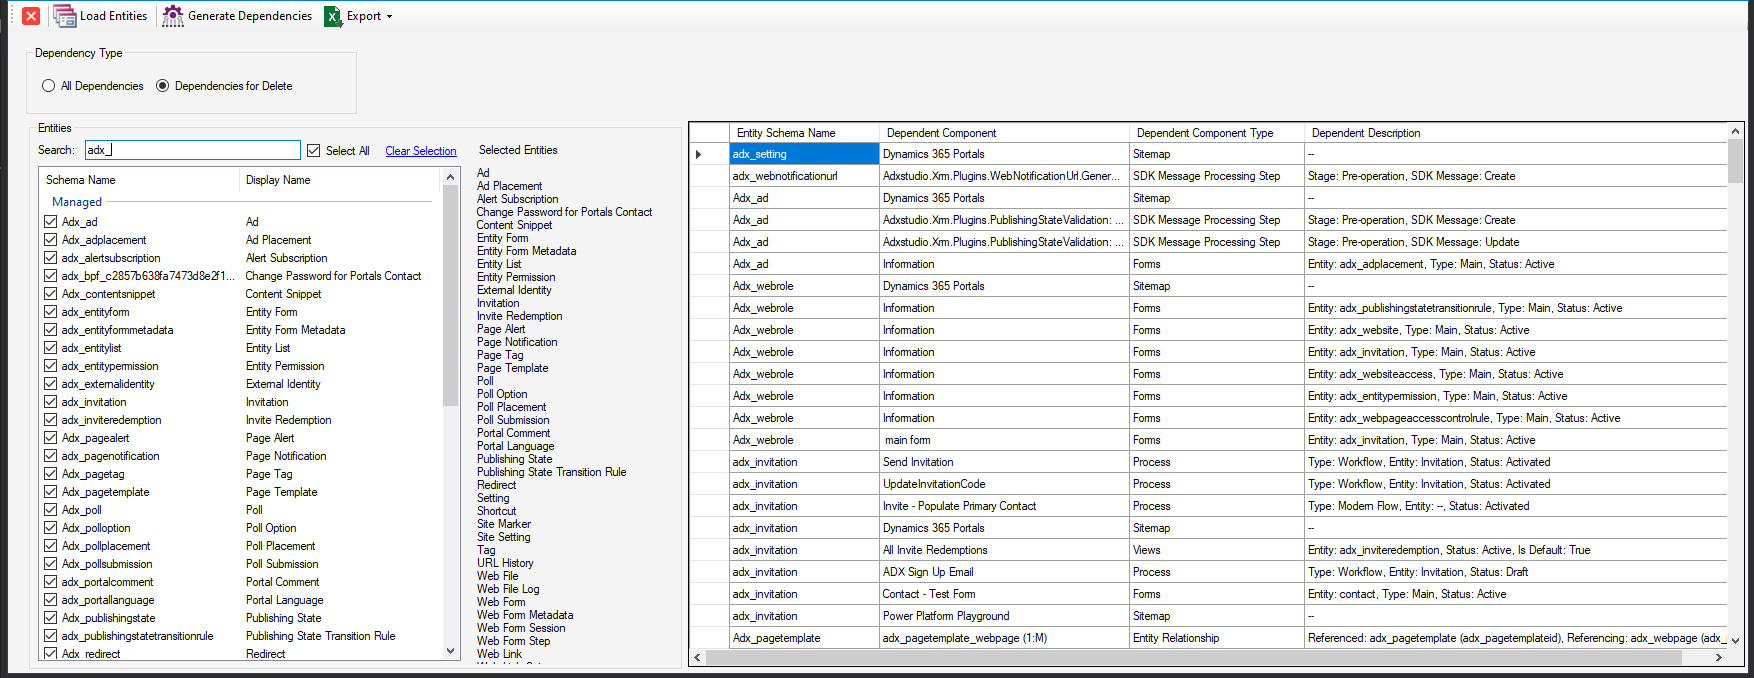Click the entity list scroll-down arrow
1754x678 pixels.
tap(451, 650)
